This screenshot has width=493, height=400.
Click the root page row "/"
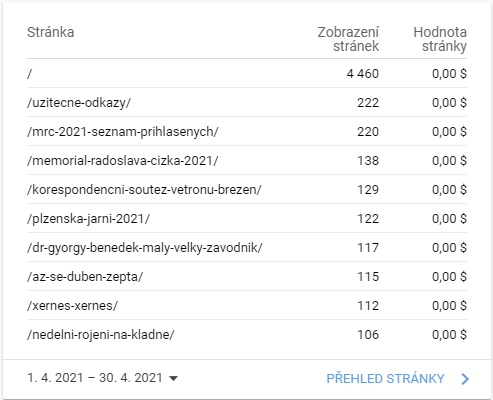(x=247, y=74)
